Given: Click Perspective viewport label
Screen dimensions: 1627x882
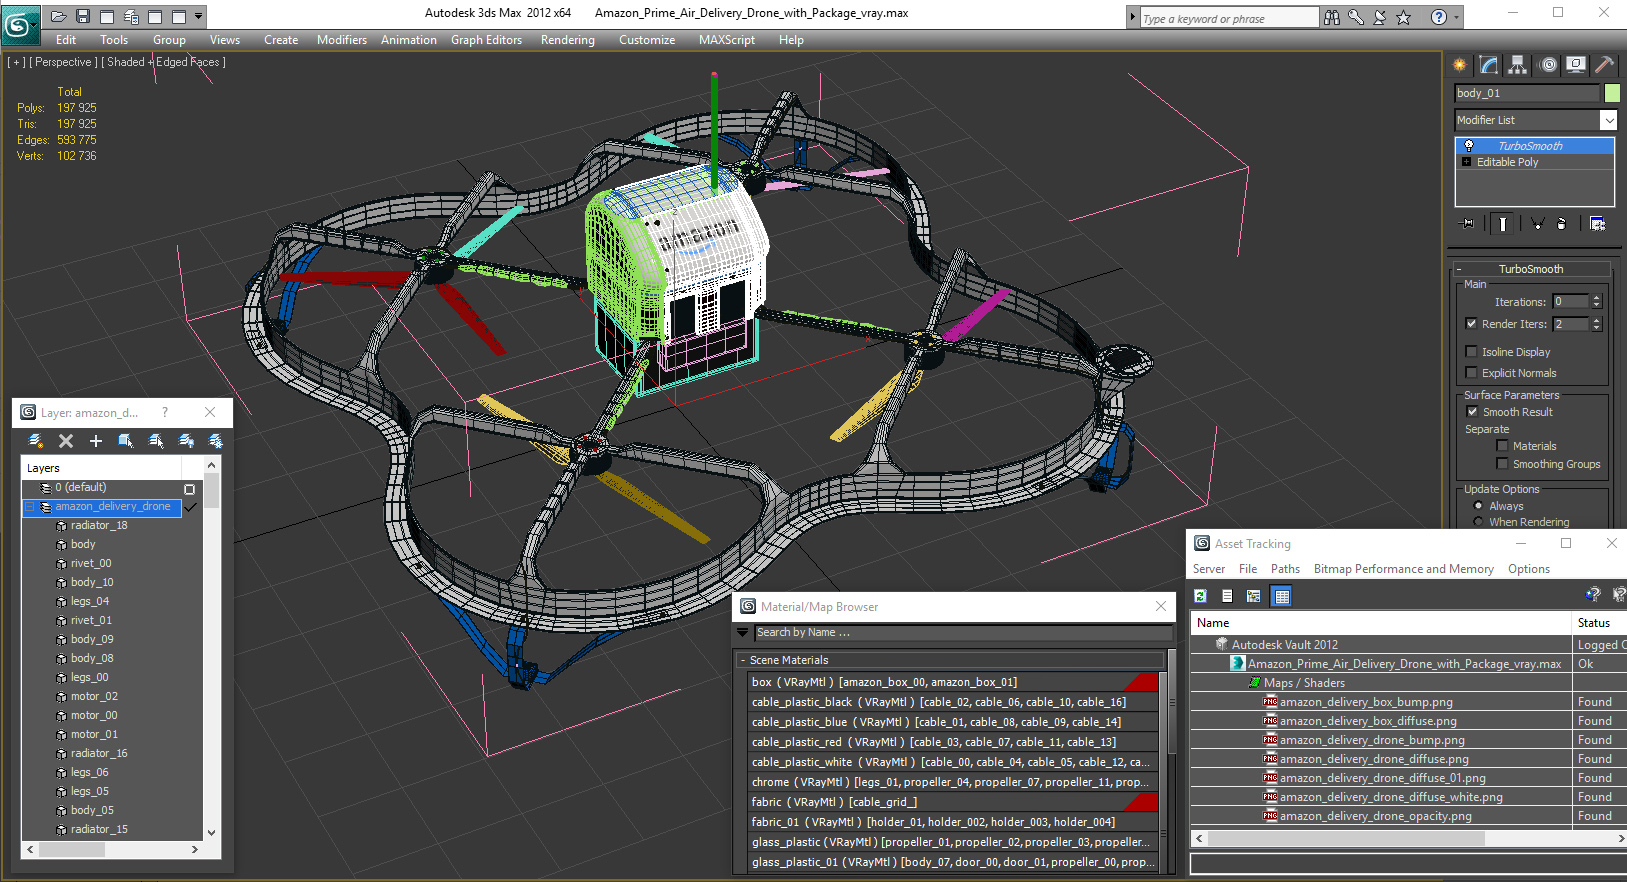Looking at the screenshot, I should point(64,62).
